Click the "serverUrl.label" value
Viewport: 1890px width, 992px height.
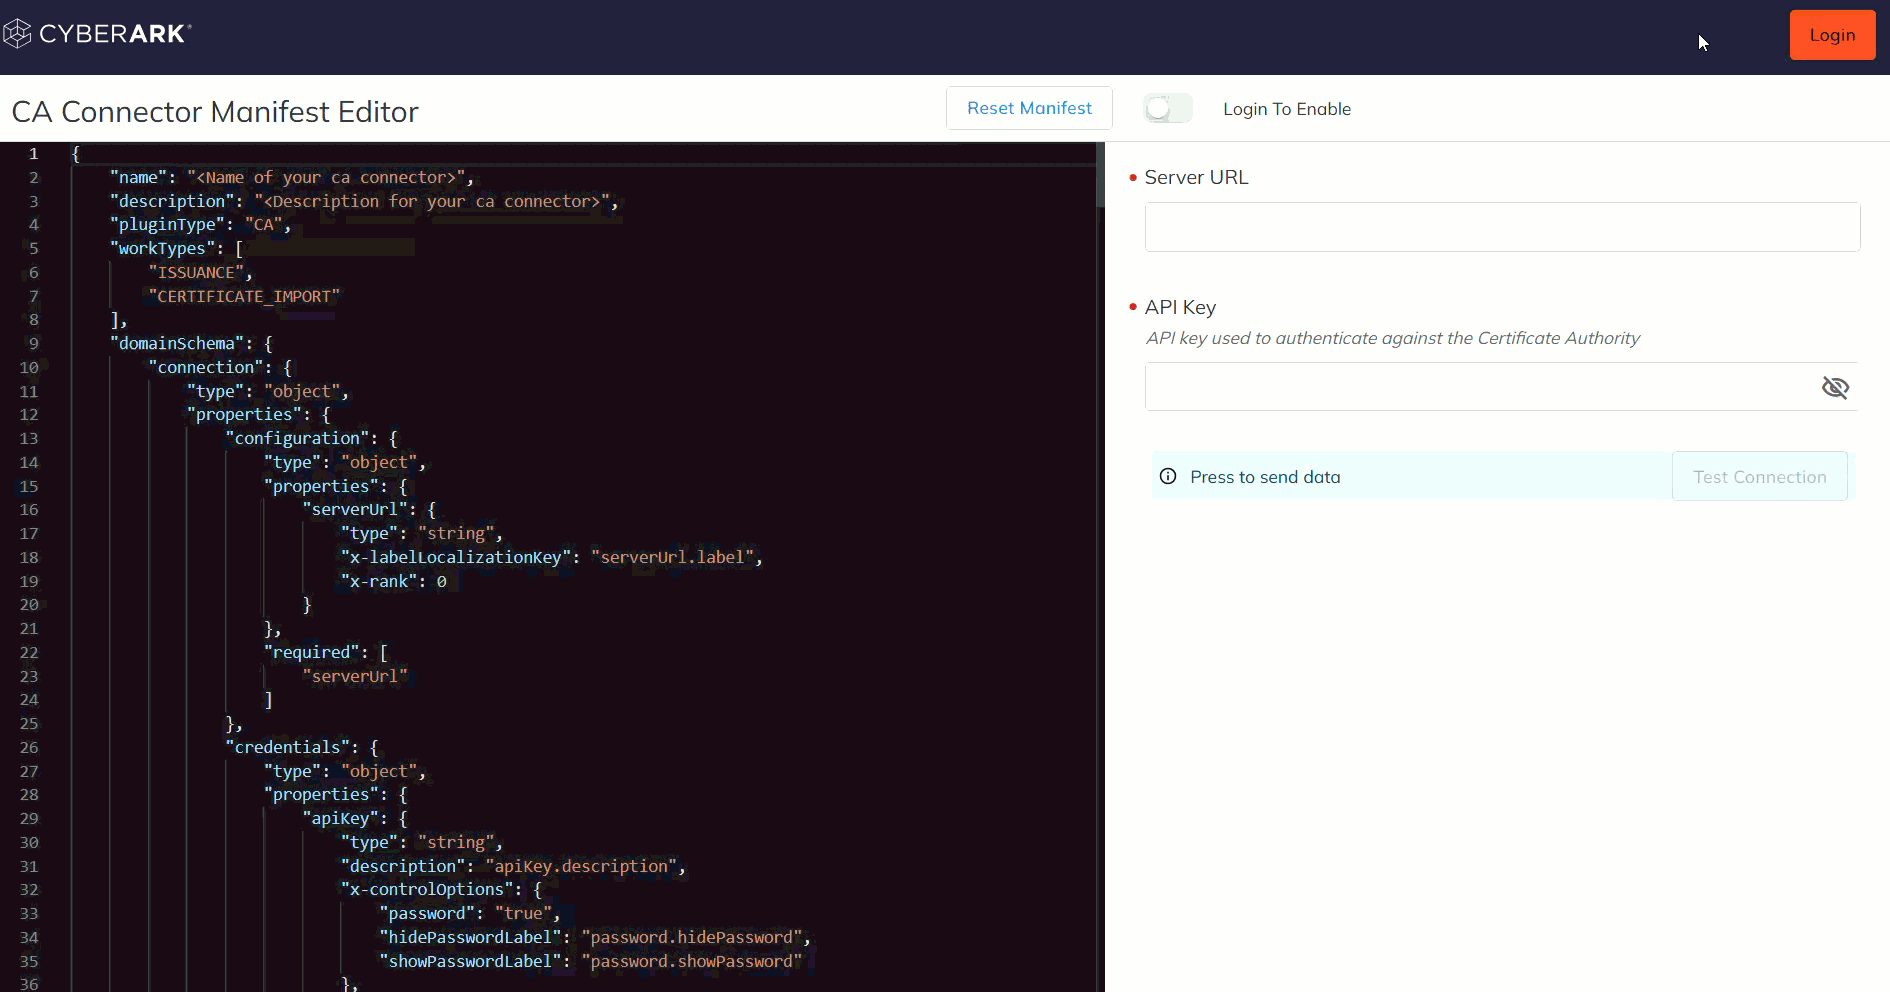click(672, 557)
